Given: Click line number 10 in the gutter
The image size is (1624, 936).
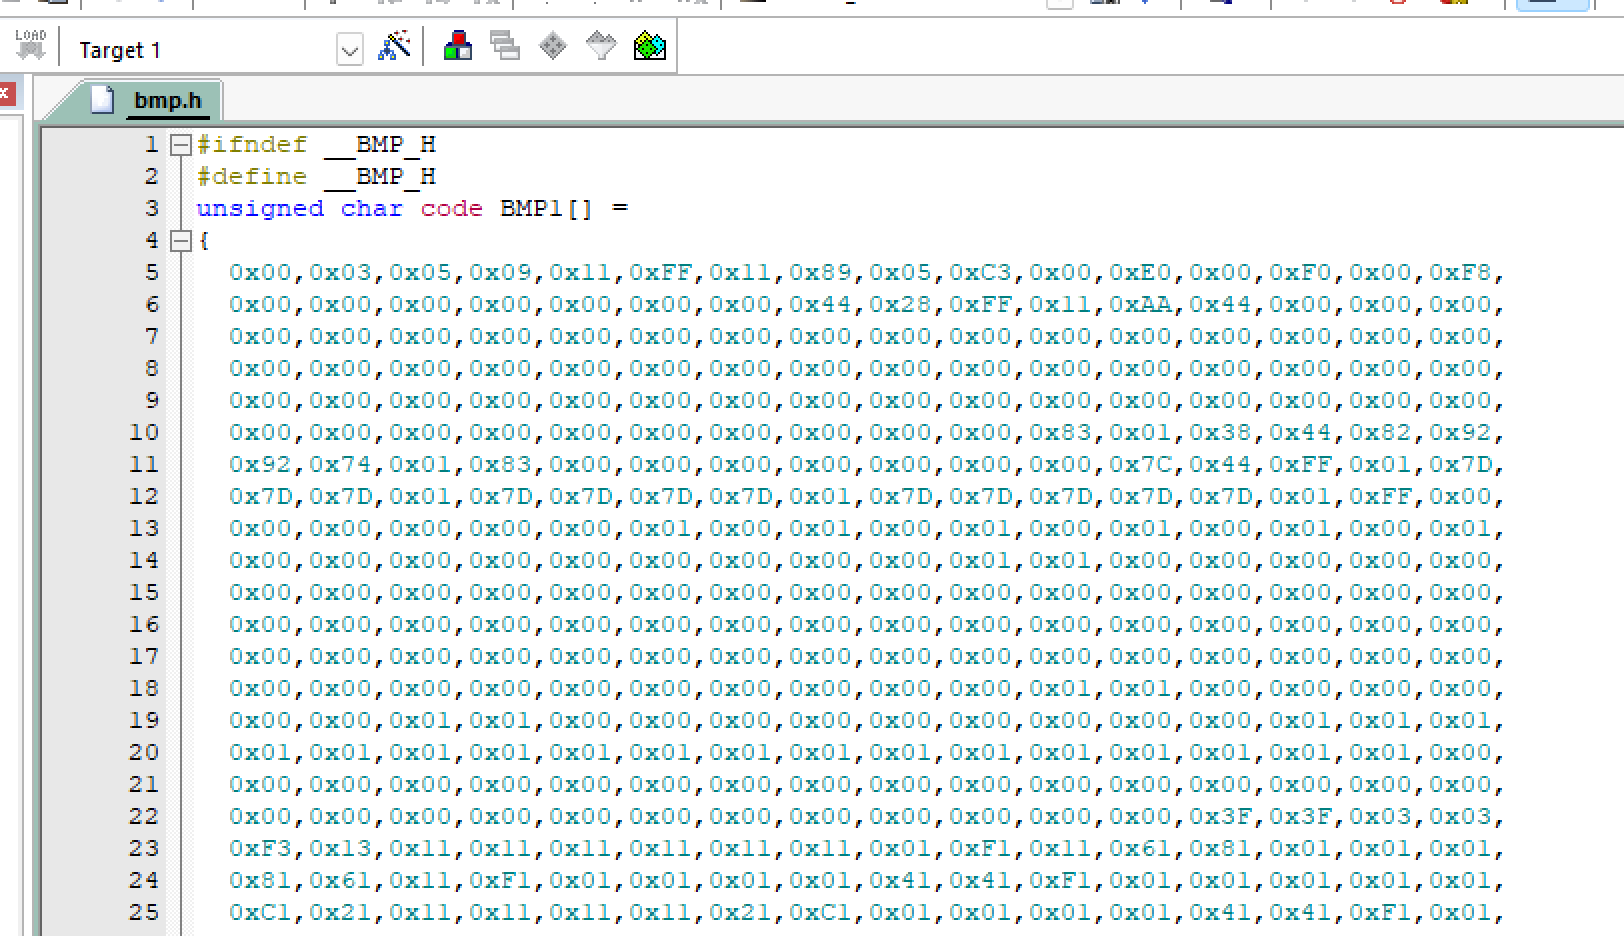Looking at the screenshot, I should coord(144,433).
